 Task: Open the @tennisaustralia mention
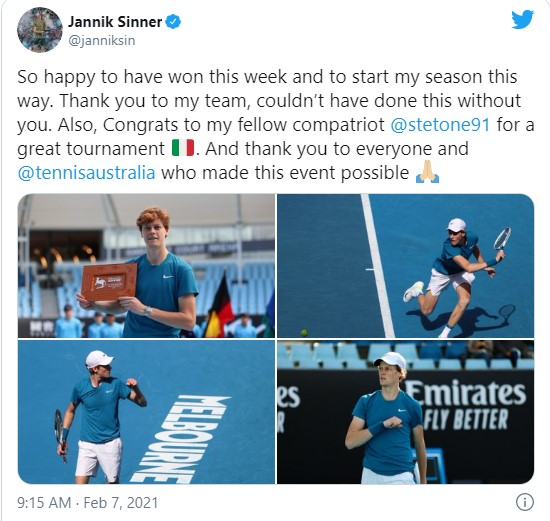click(86, 173)
